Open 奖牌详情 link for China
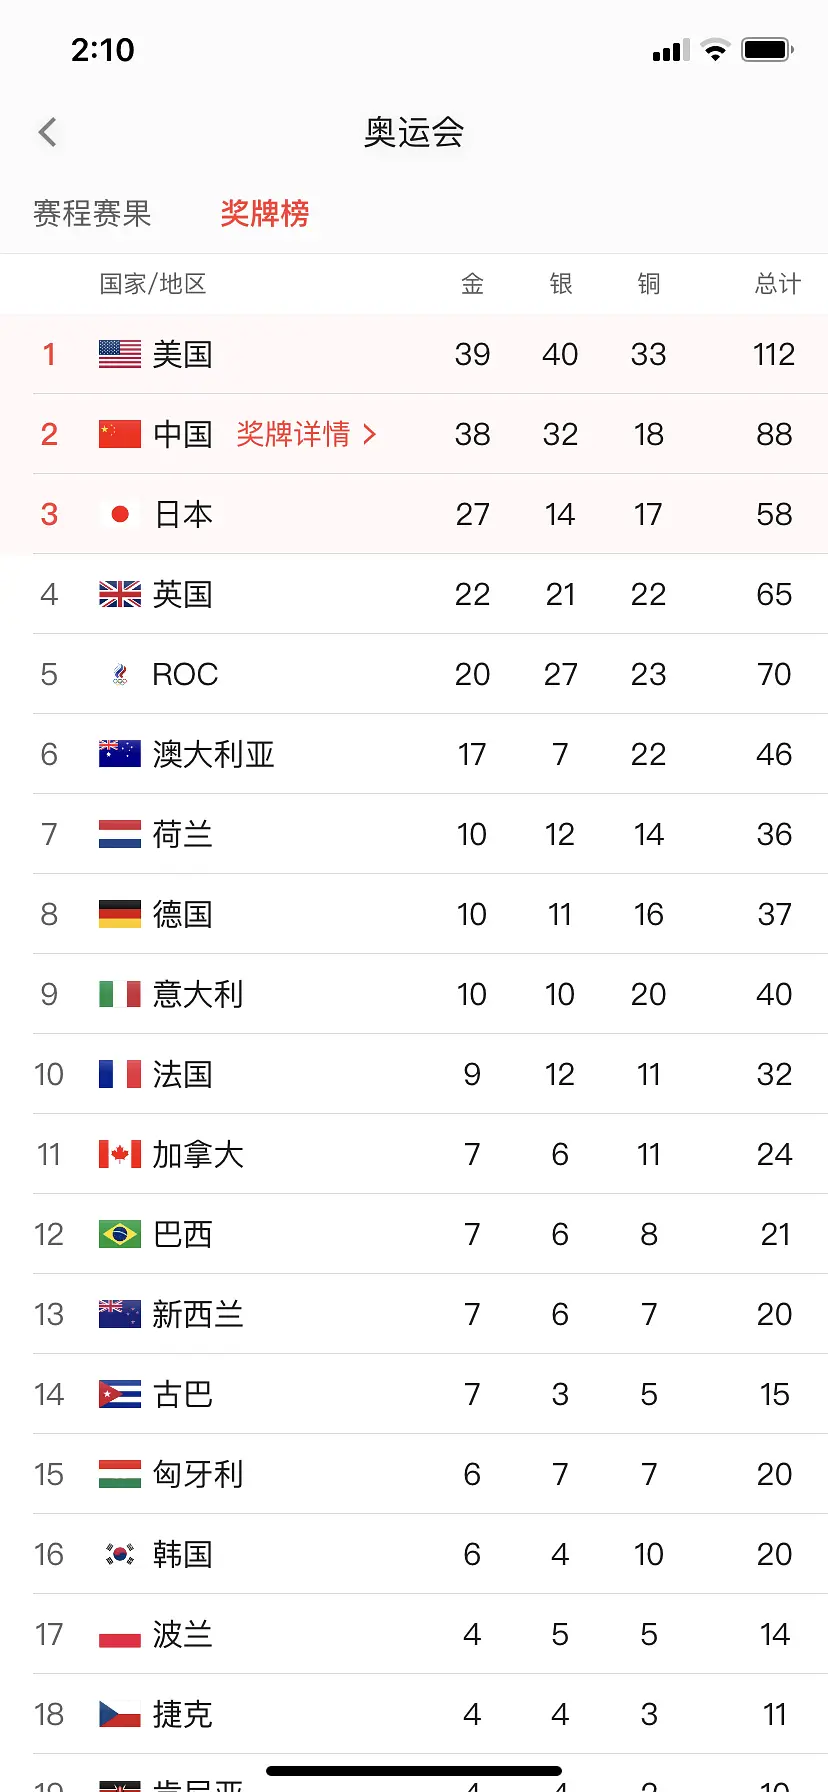The height and width of the screenshot is (1792, 828). 293,434
